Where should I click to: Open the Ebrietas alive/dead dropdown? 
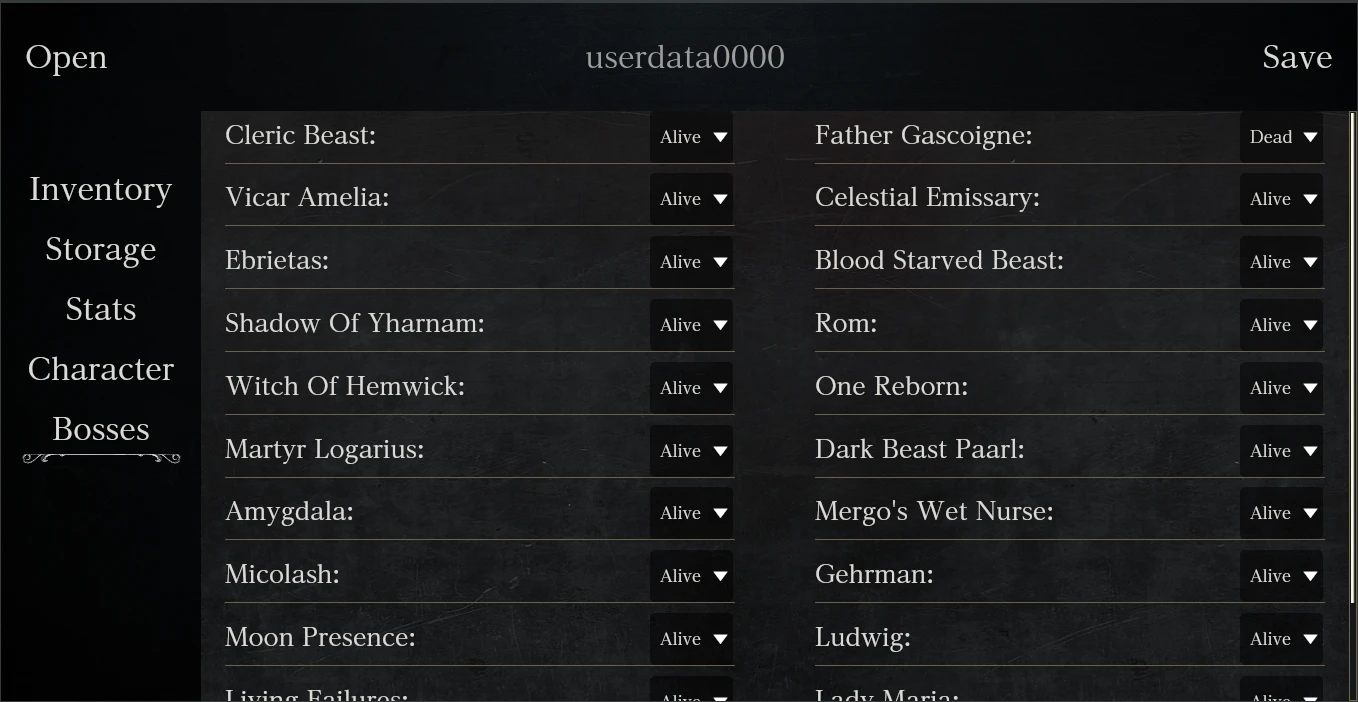click(692, 262)
